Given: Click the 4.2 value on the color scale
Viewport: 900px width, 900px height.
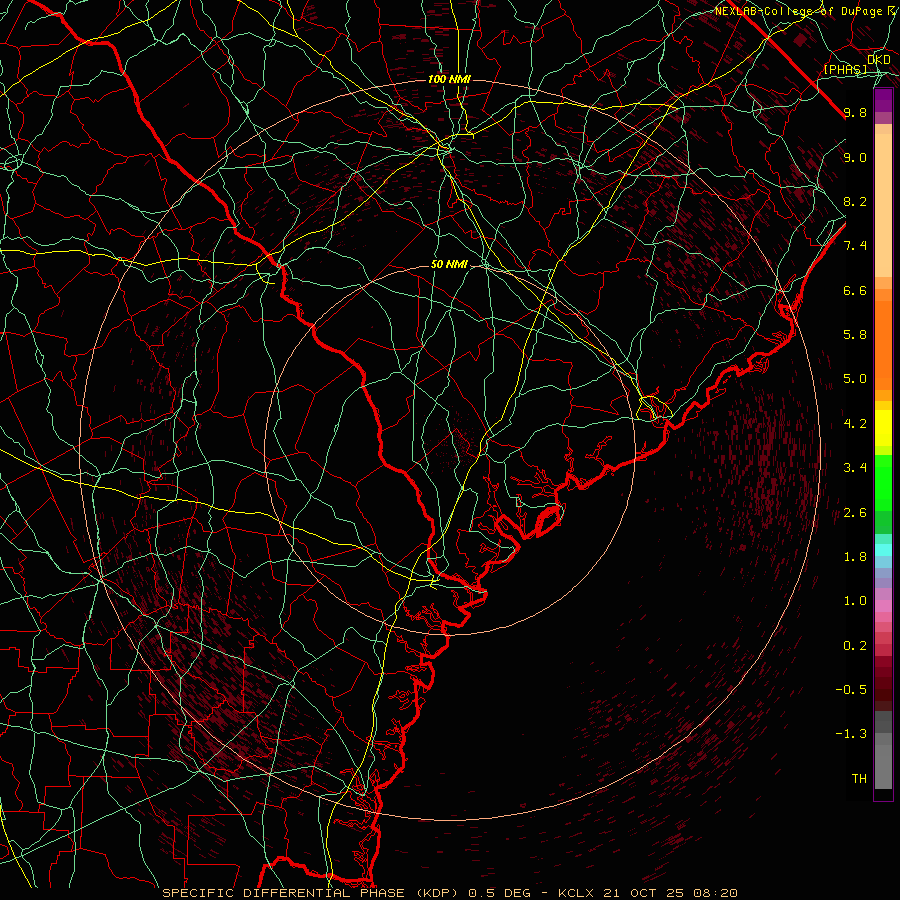Looking at the screenshot, I should [x=855, y=424].
